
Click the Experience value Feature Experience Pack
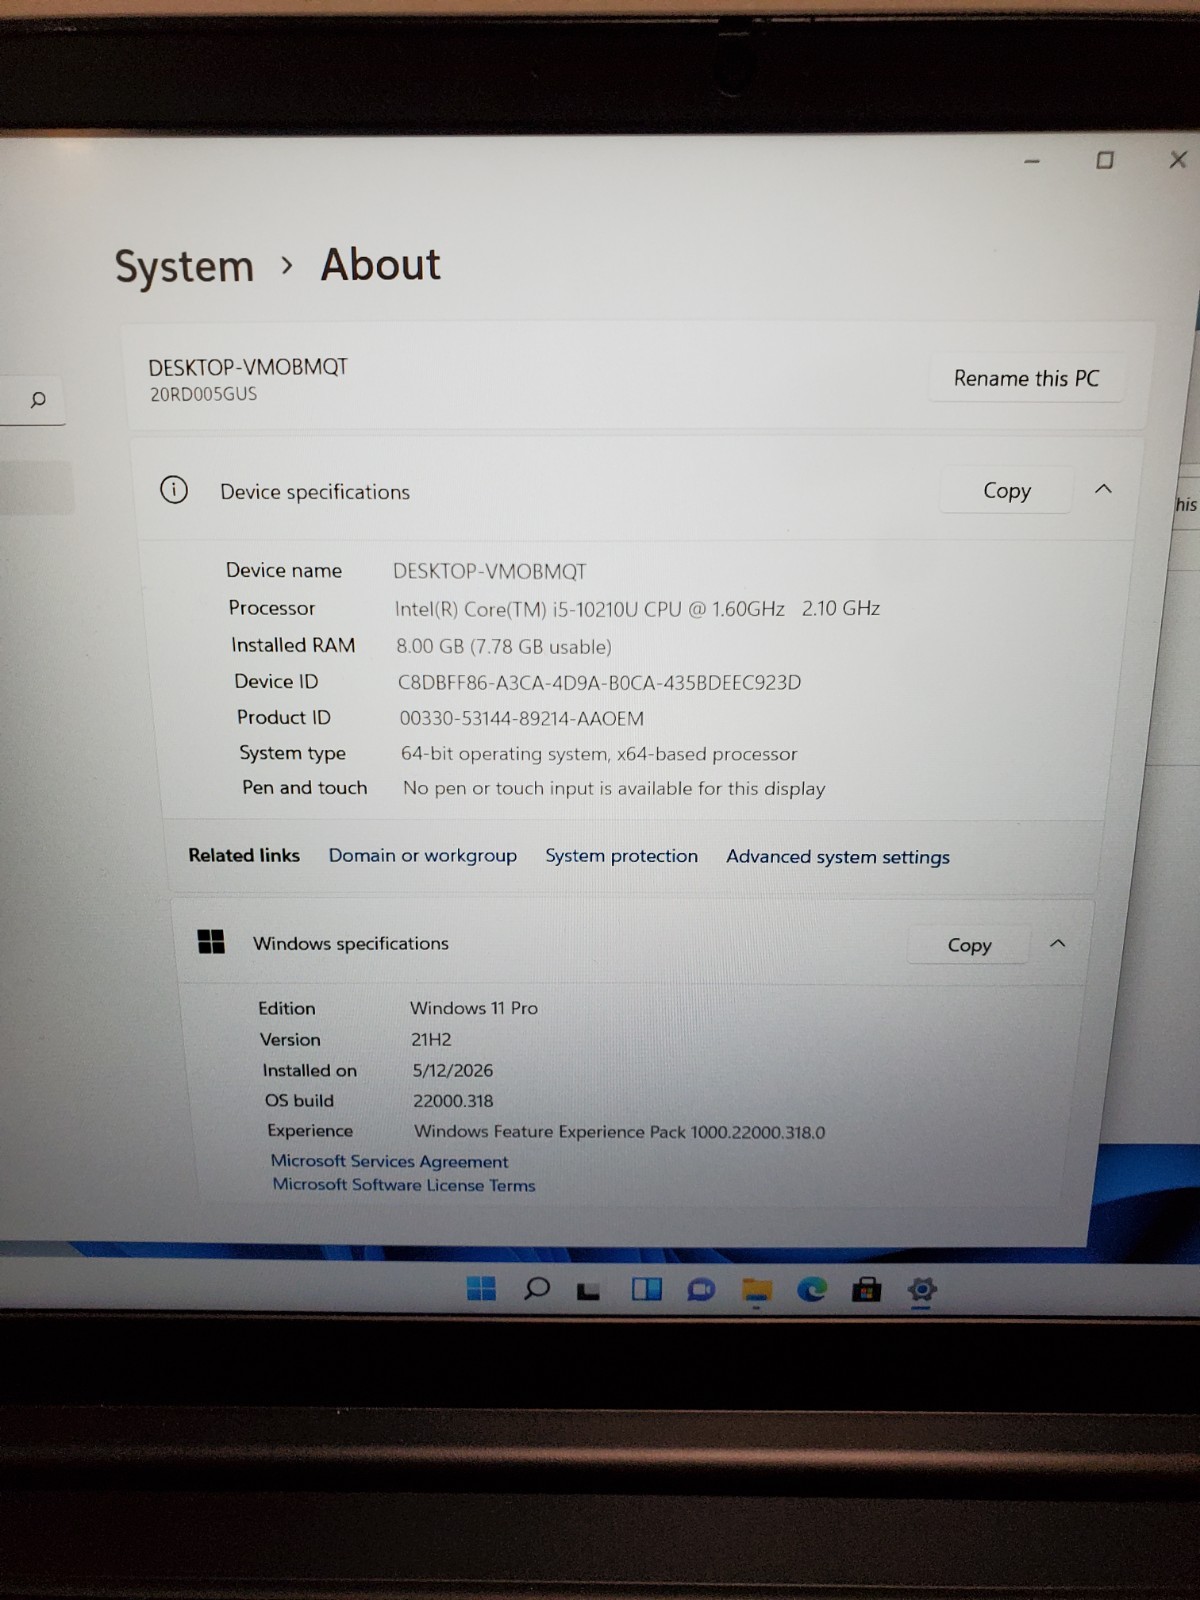[x=620, y=1132]
